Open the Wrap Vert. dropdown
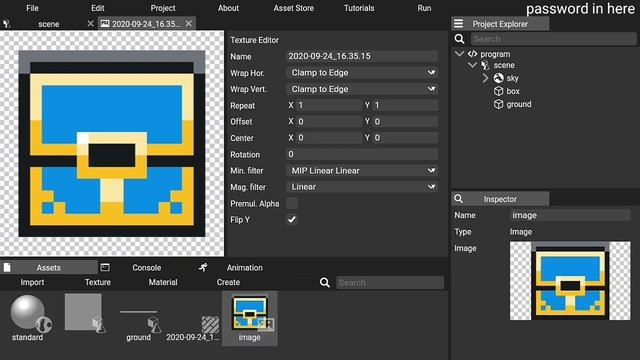The image size is (640, 360). point(362,89)
